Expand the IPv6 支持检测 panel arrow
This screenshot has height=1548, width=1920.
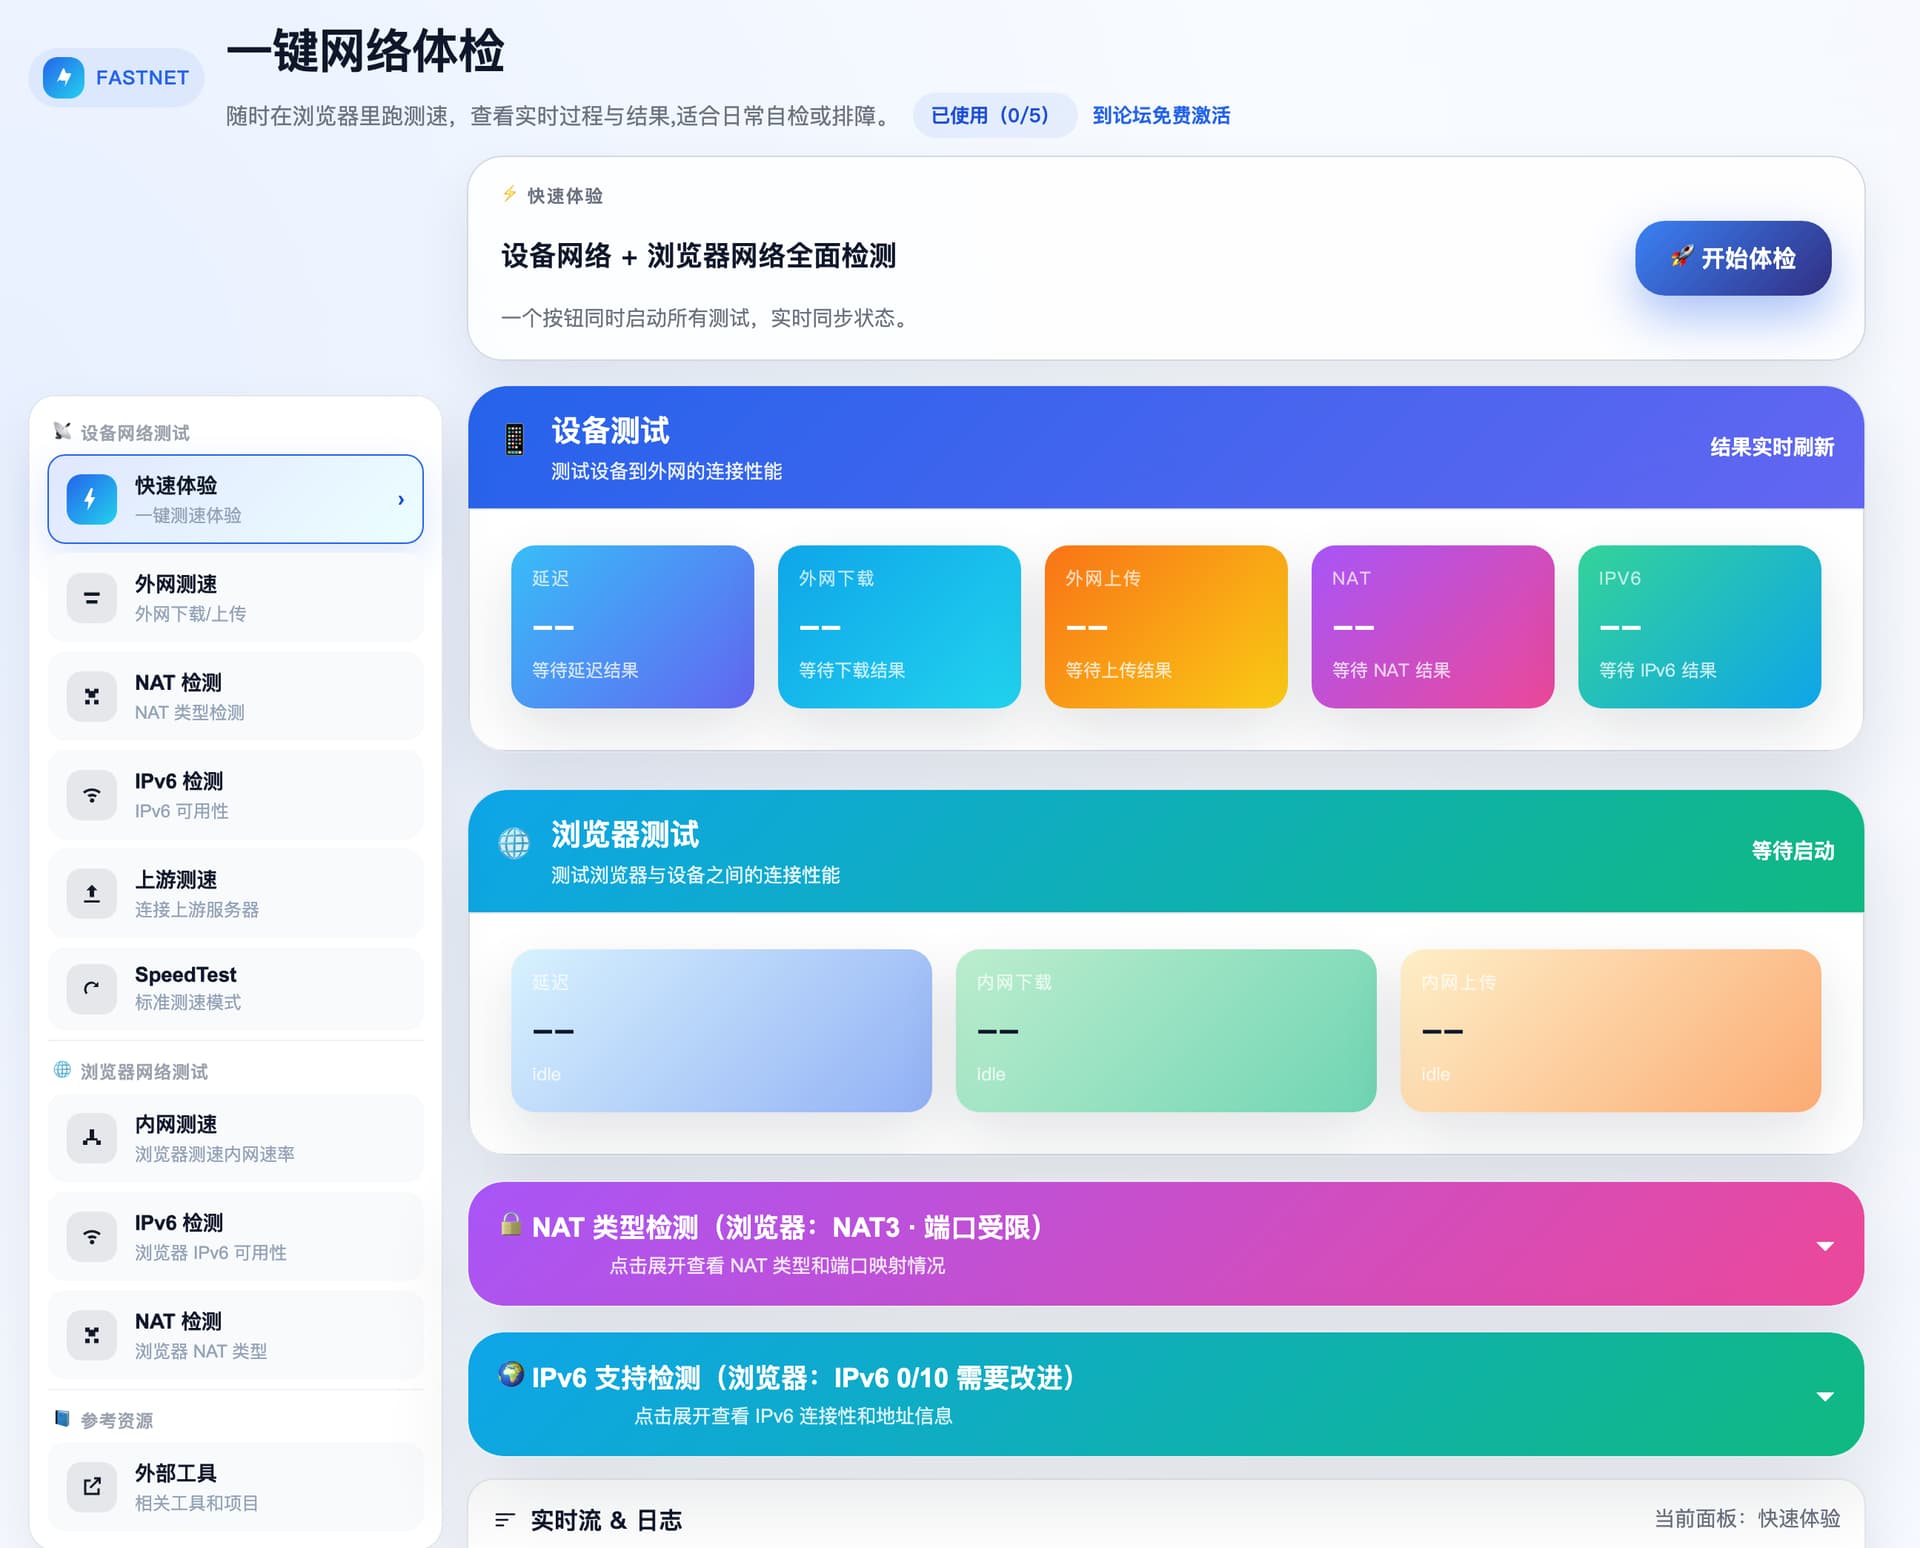pos(1824,1396)
